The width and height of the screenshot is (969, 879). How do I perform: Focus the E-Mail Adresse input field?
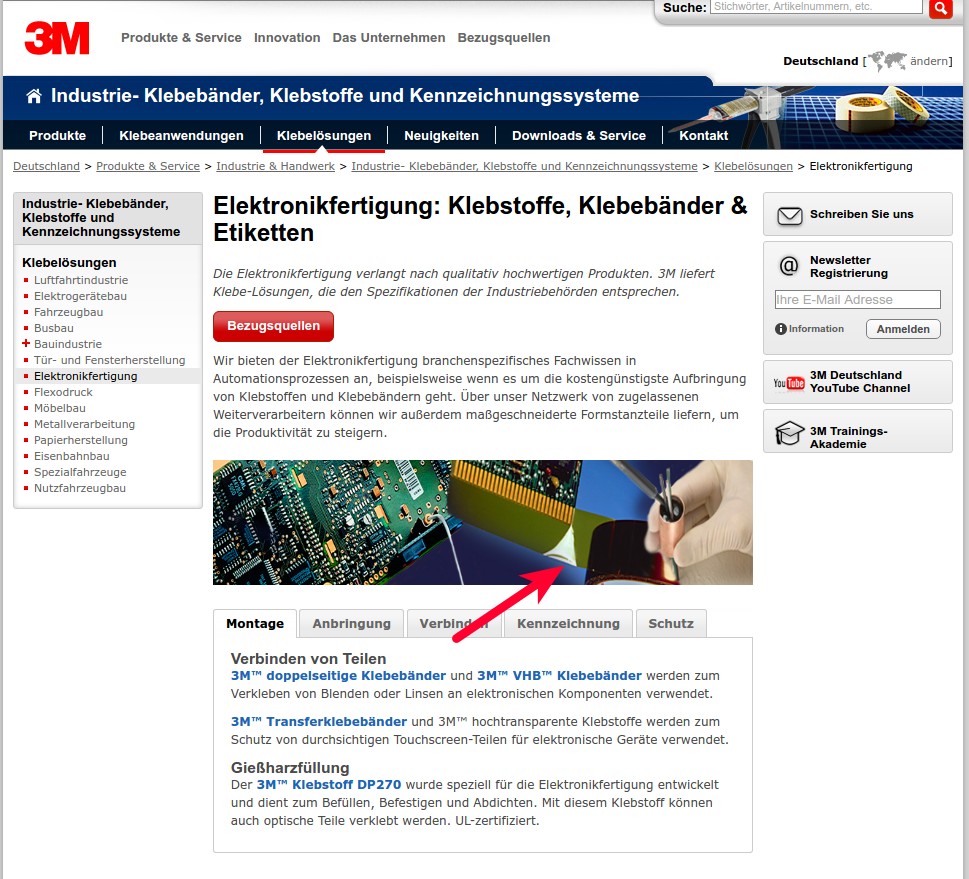[x=857, y=300]
